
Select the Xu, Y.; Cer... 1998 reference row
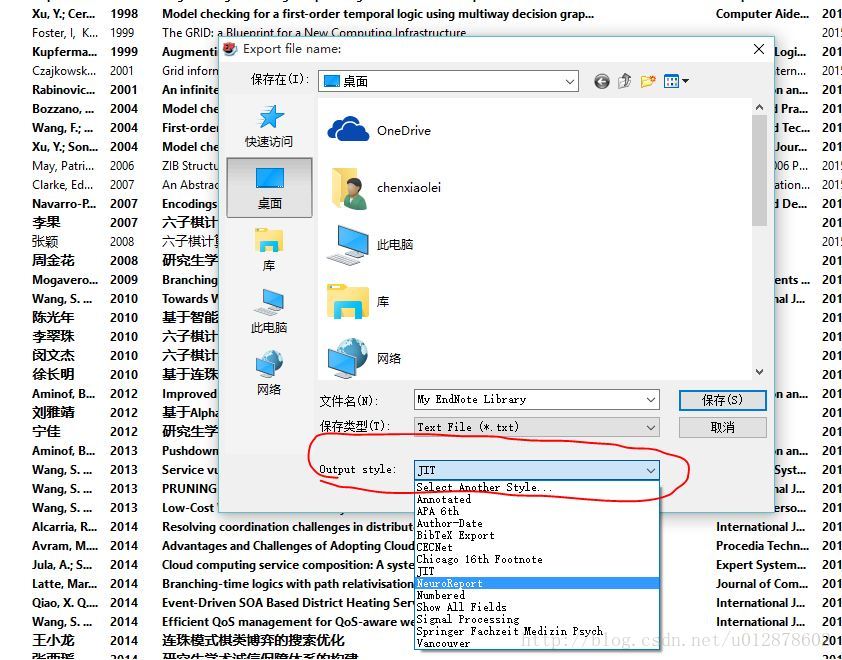tap(421, 14)
